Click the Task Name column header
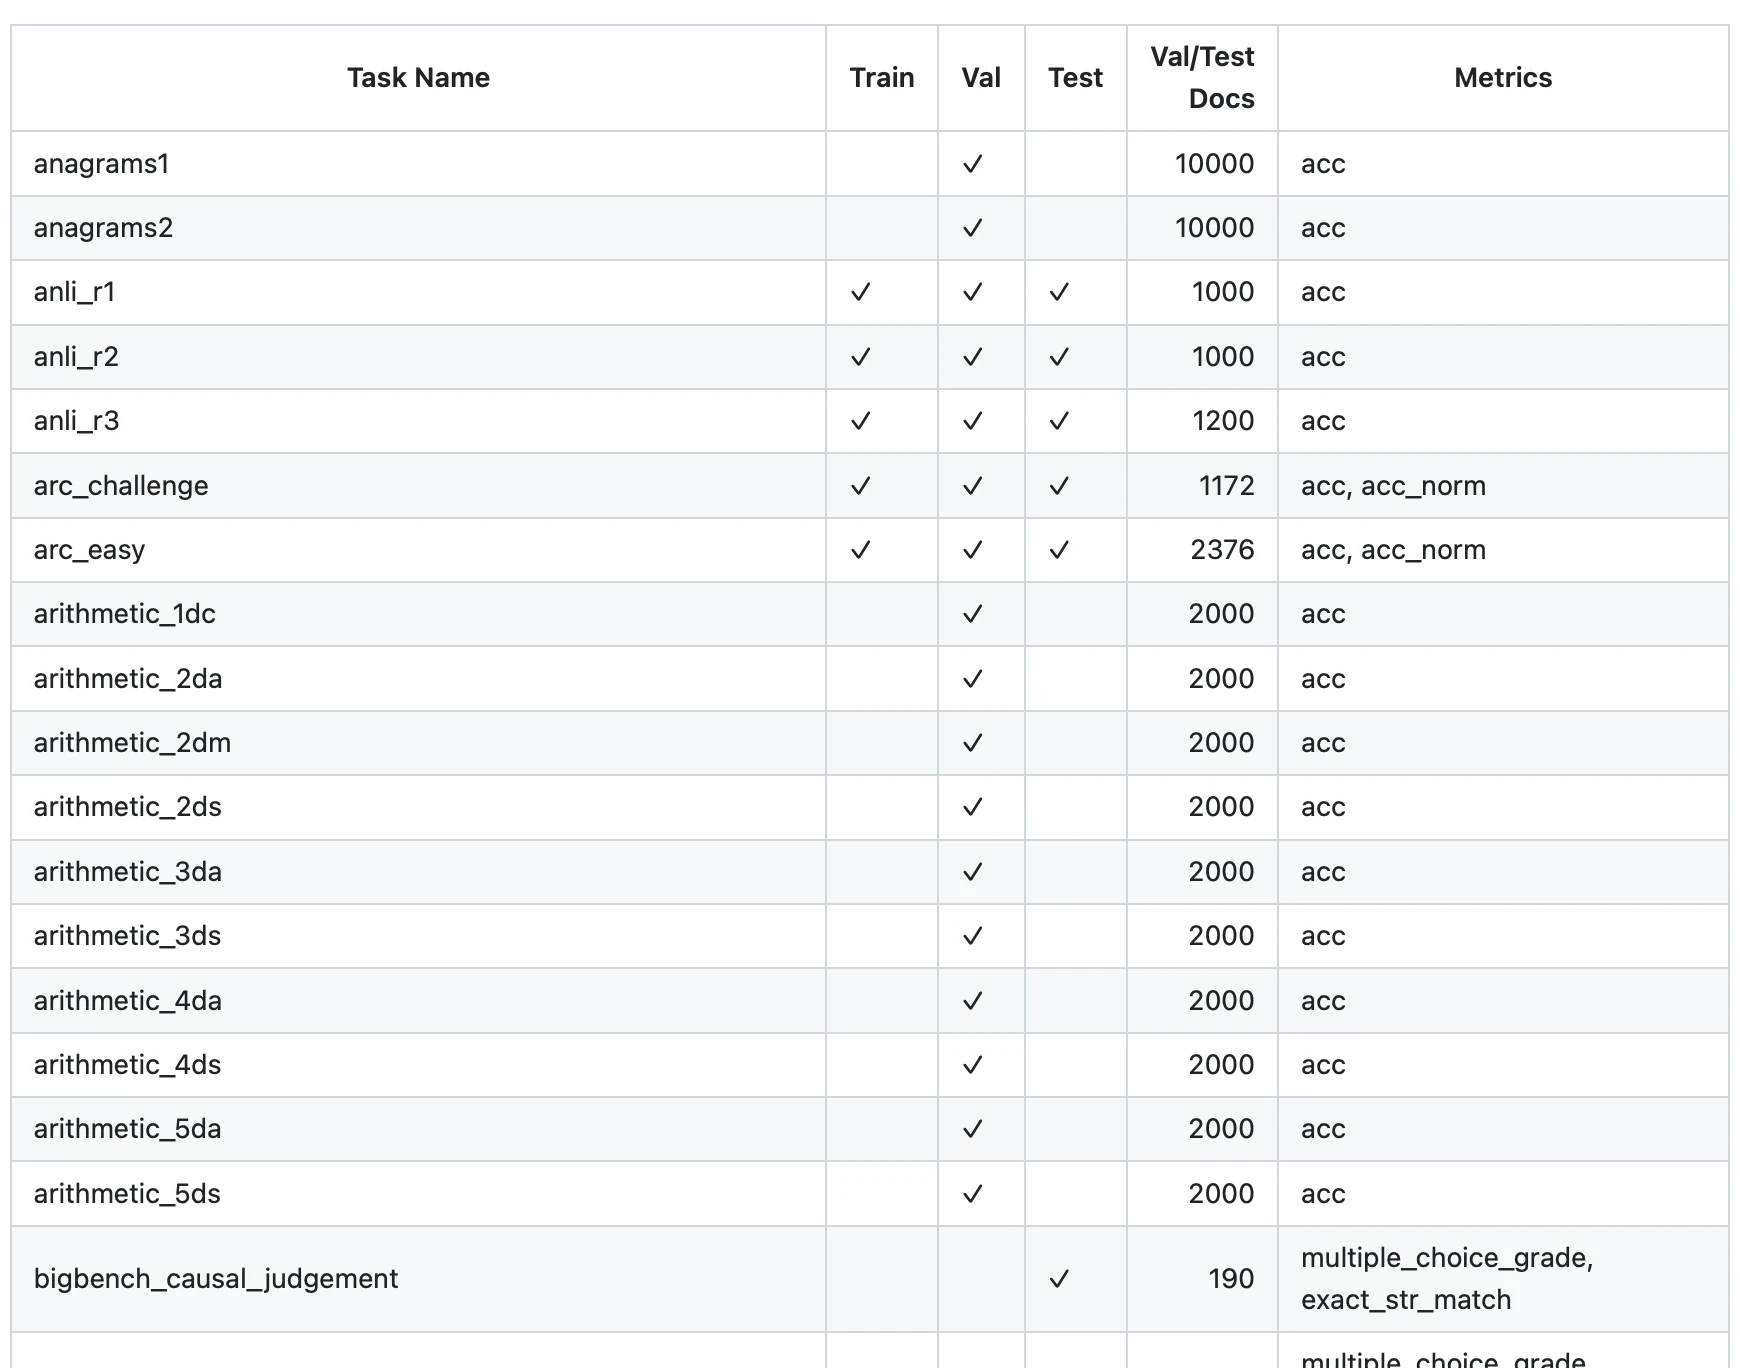Screen dimensions: 1740x1368 (418, 78)
